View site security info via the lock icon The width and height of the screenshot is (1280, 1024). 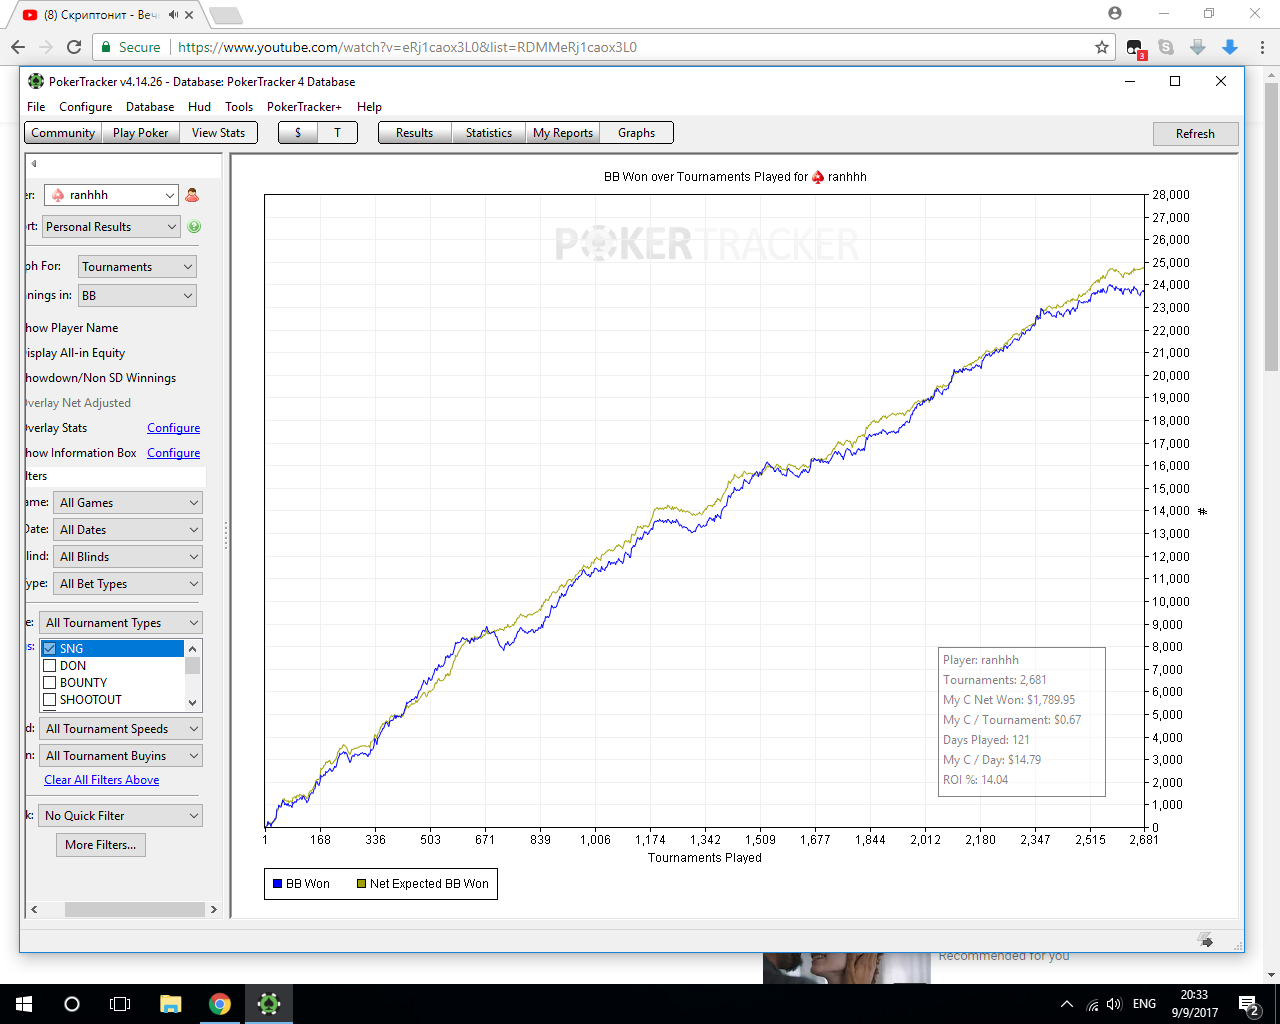(107, 47)
